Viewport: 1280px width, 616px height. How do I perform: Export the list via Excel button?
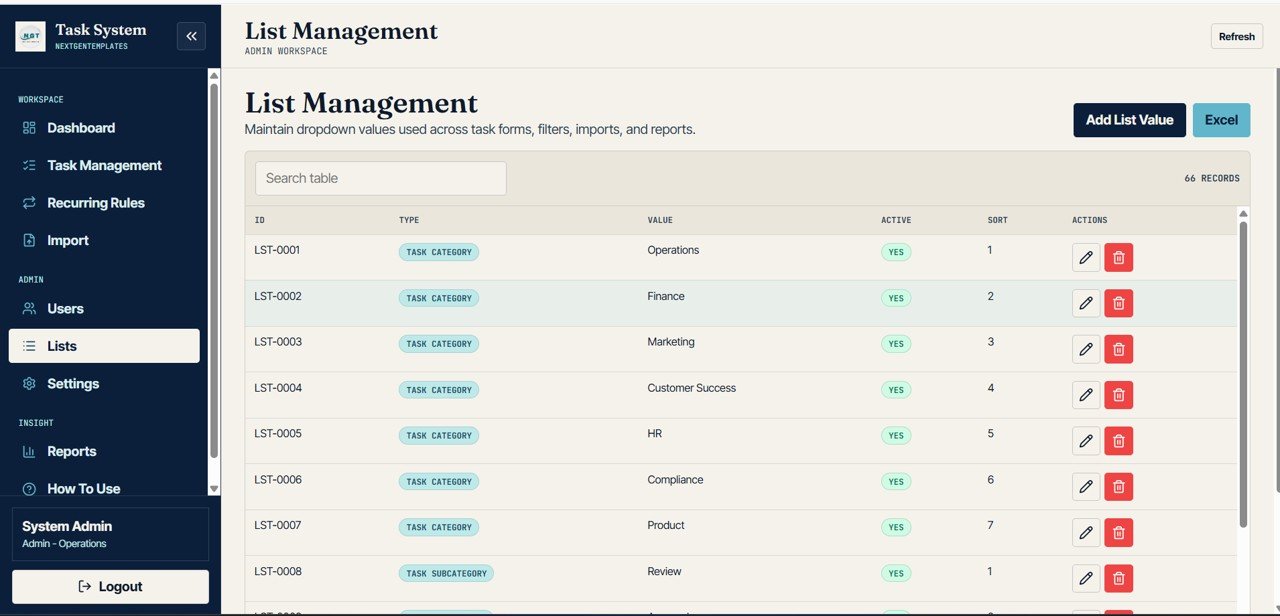[1221, 120]
